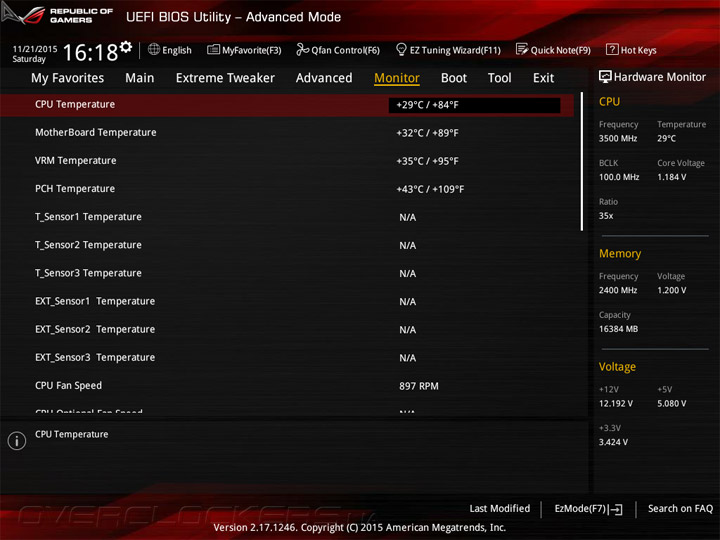
Task: Switch to My Favorites tab
Action: click(68, 78)
